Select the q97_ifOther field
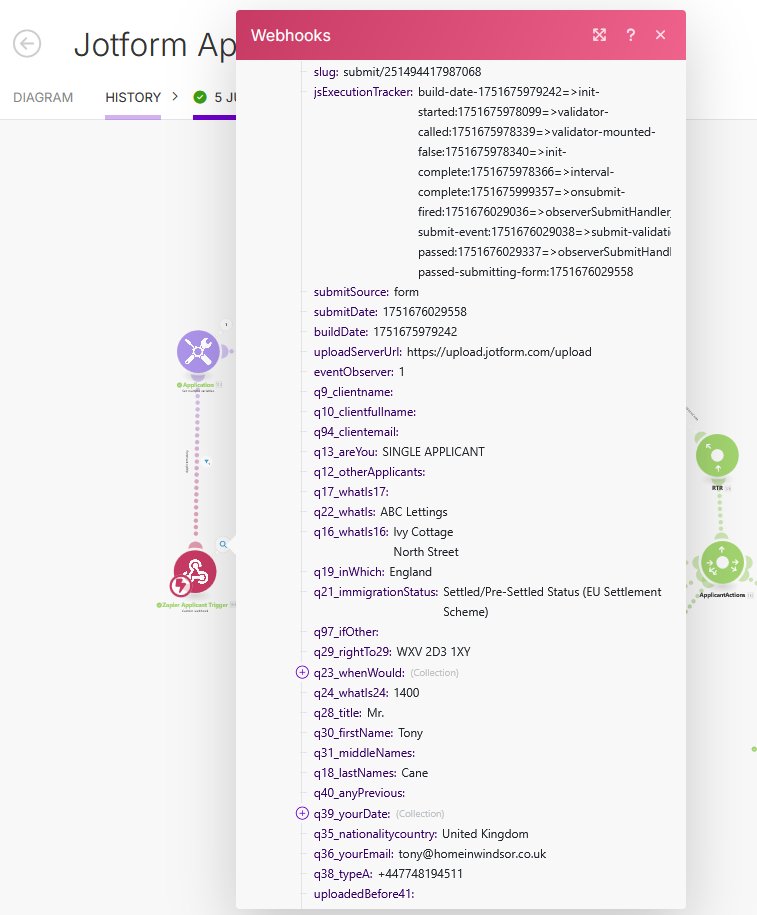Image resolution: width=757 pixels, height=915 pixels. pos(346,632)
